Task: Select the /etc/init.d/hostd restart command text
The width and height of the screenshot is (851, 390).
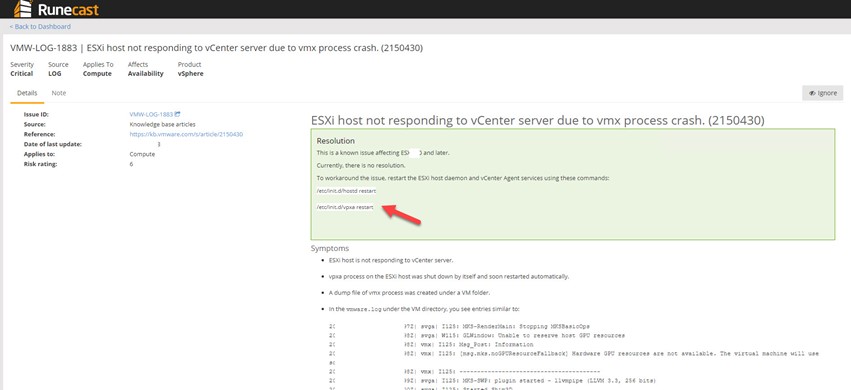Action: pyautogui.click(x=346, y=191)
